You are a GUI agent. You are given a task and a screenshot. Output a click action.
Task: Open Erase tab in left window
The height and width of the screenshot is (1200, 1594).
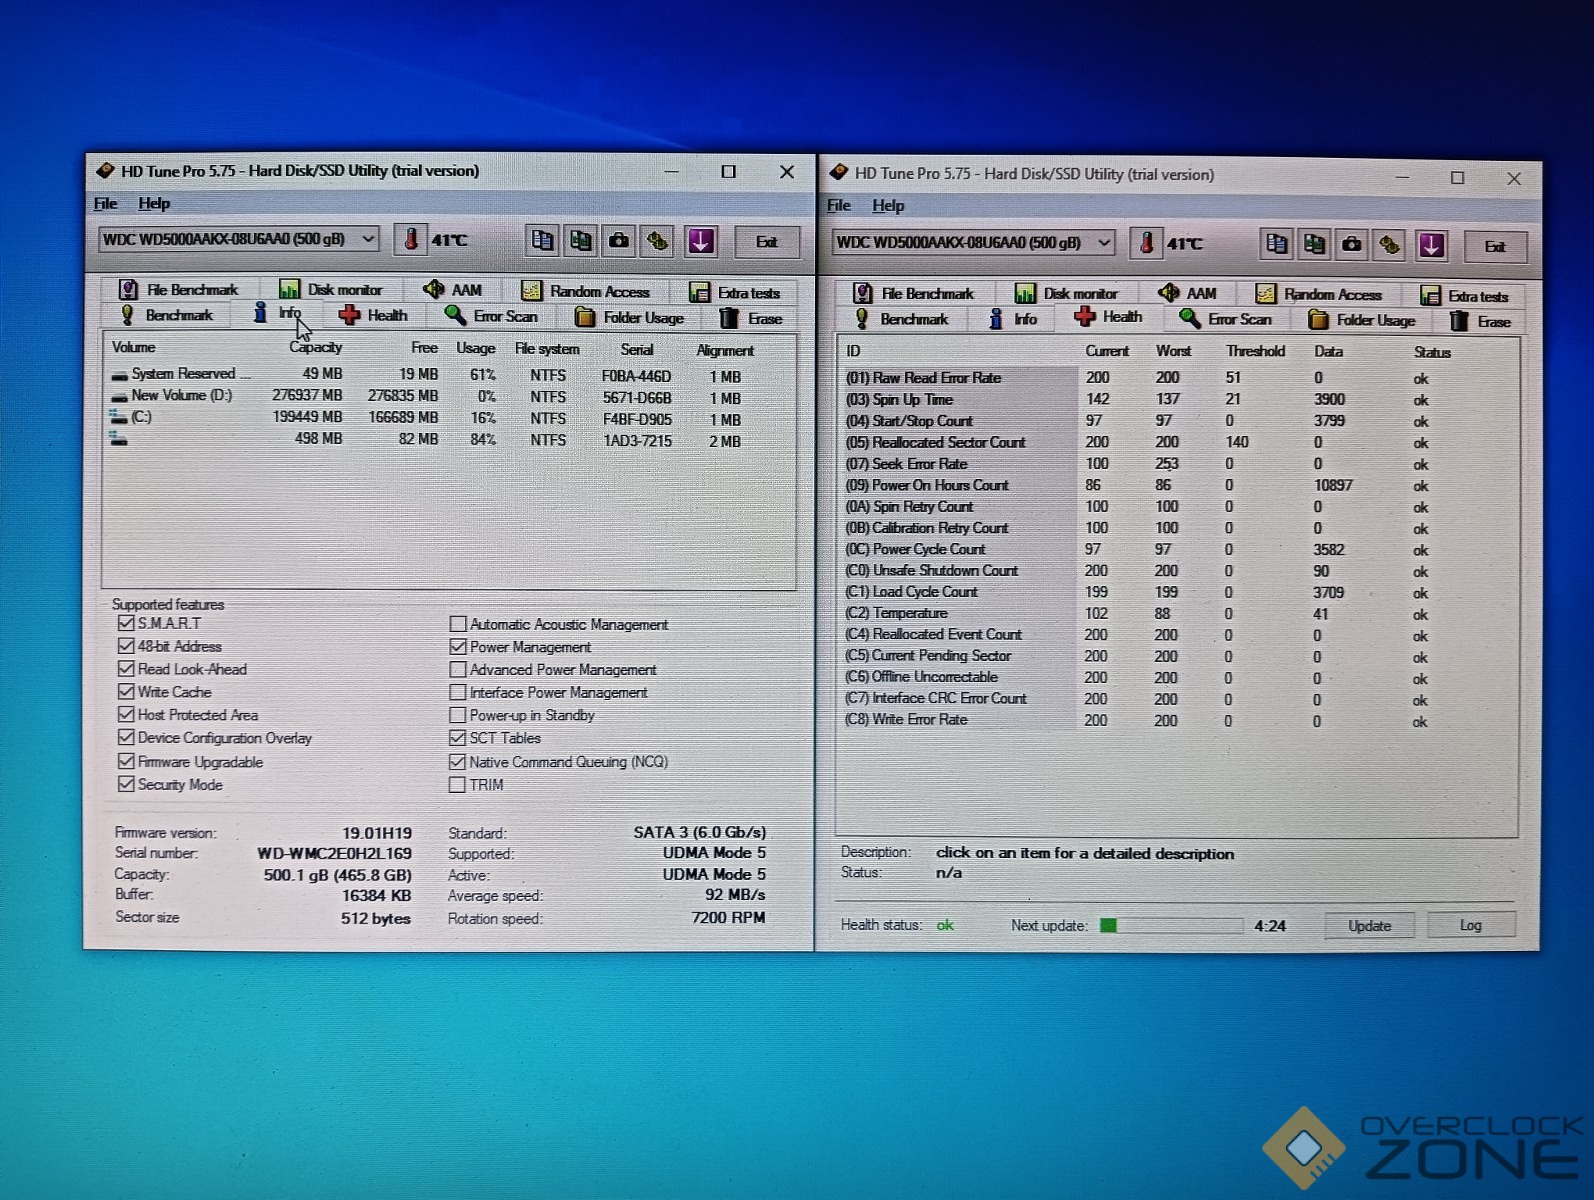click(751, 318)
